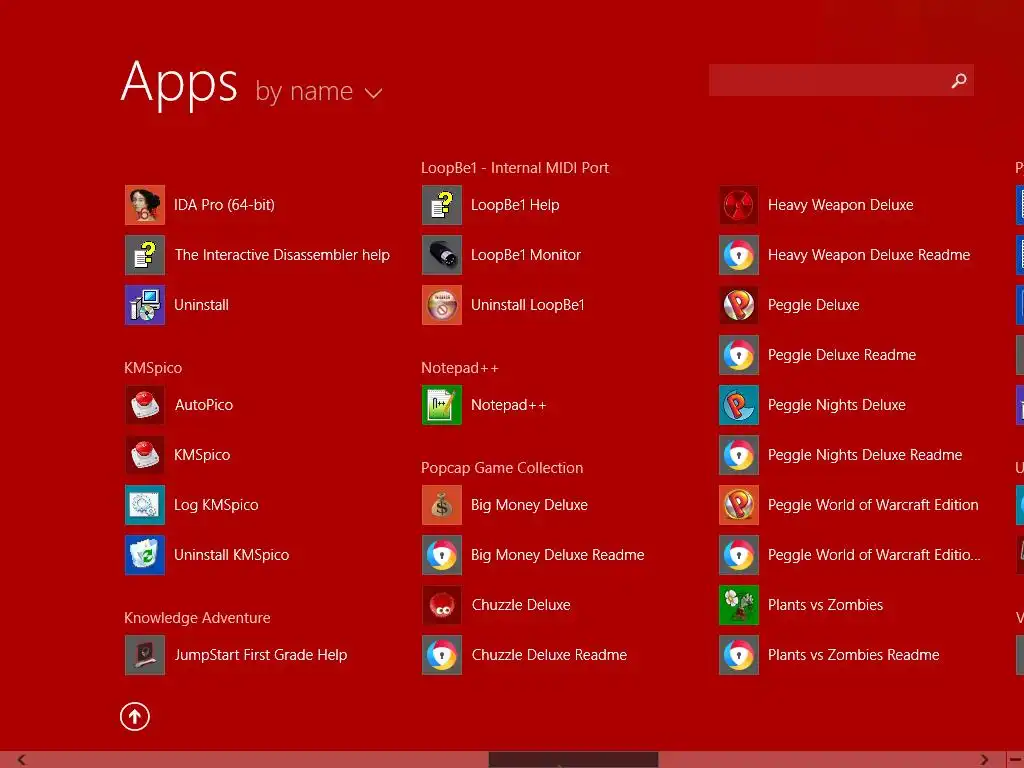Open the KMSpico app icon
1024x768 pixels.
pos(145,455)
